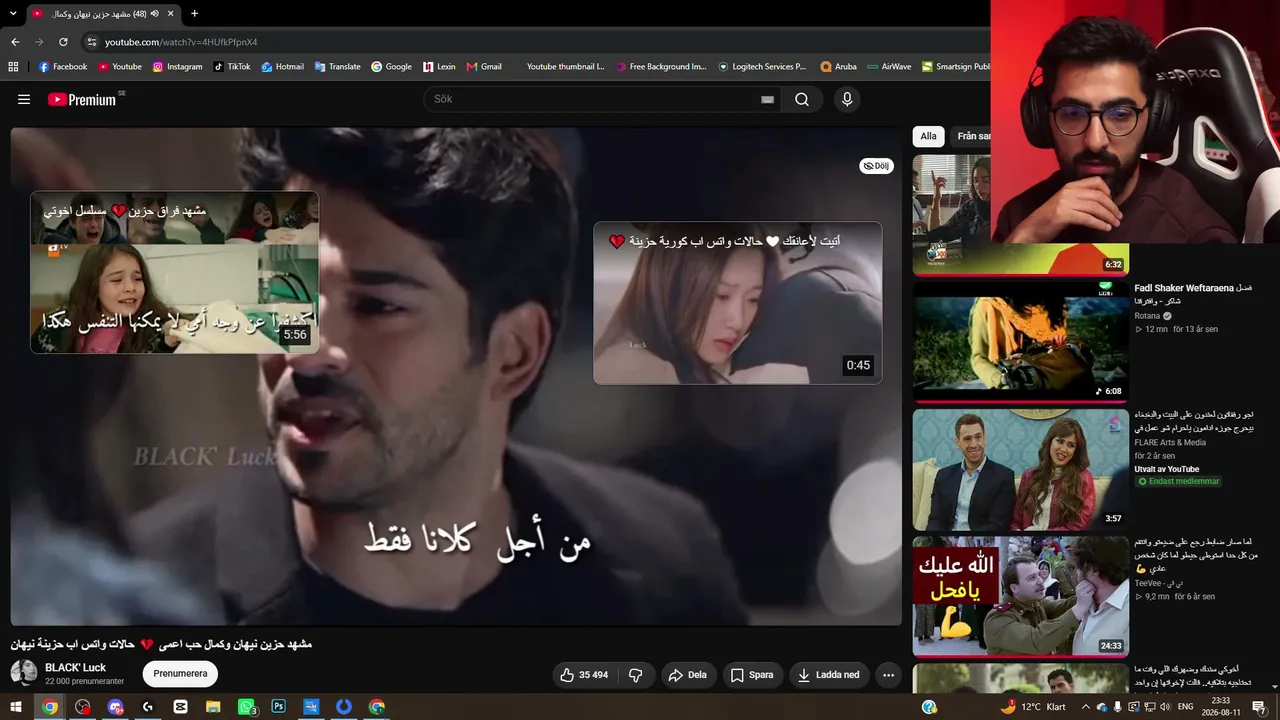Viewport: 1280px width, 720px height.
Task: Open BLACK' Luck channel avatar
Action: (24, 673)
